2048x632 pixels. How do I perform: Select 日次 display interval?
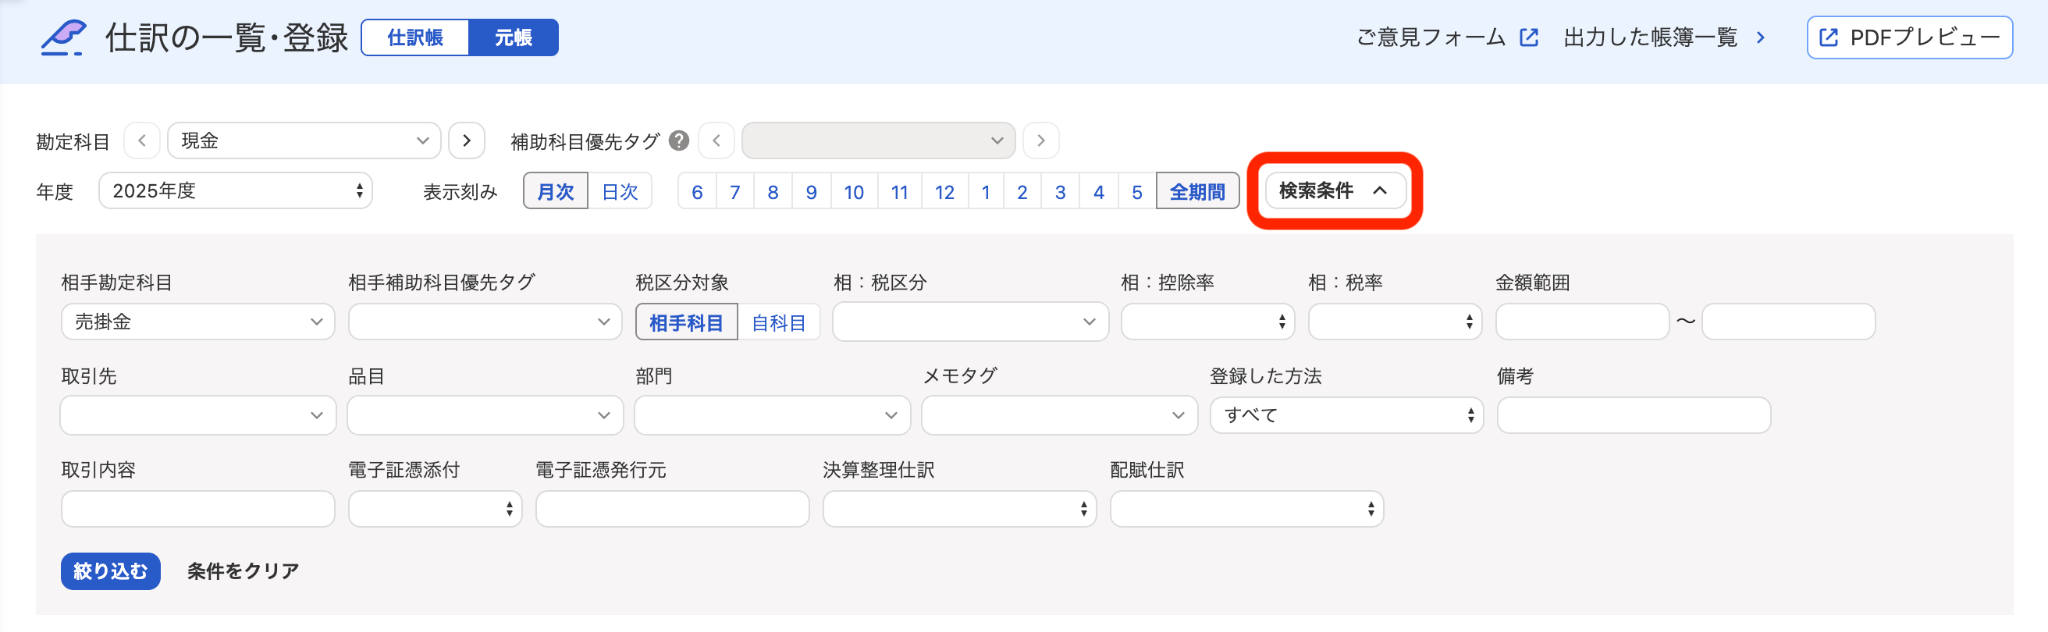click(620, 191)
